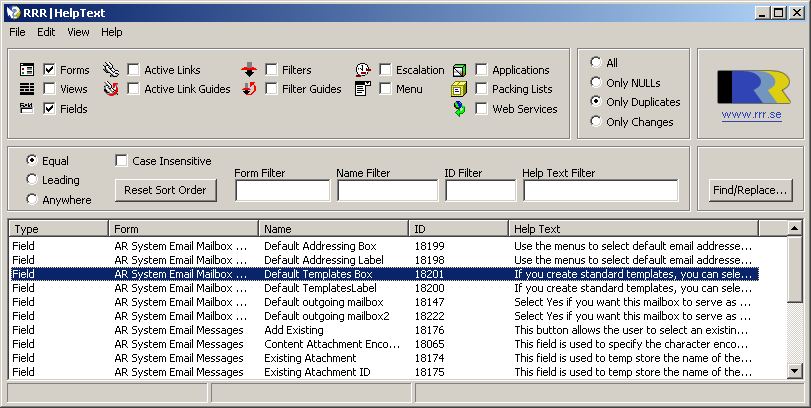Click the Escalation clock icon

(x=363, y=70)
